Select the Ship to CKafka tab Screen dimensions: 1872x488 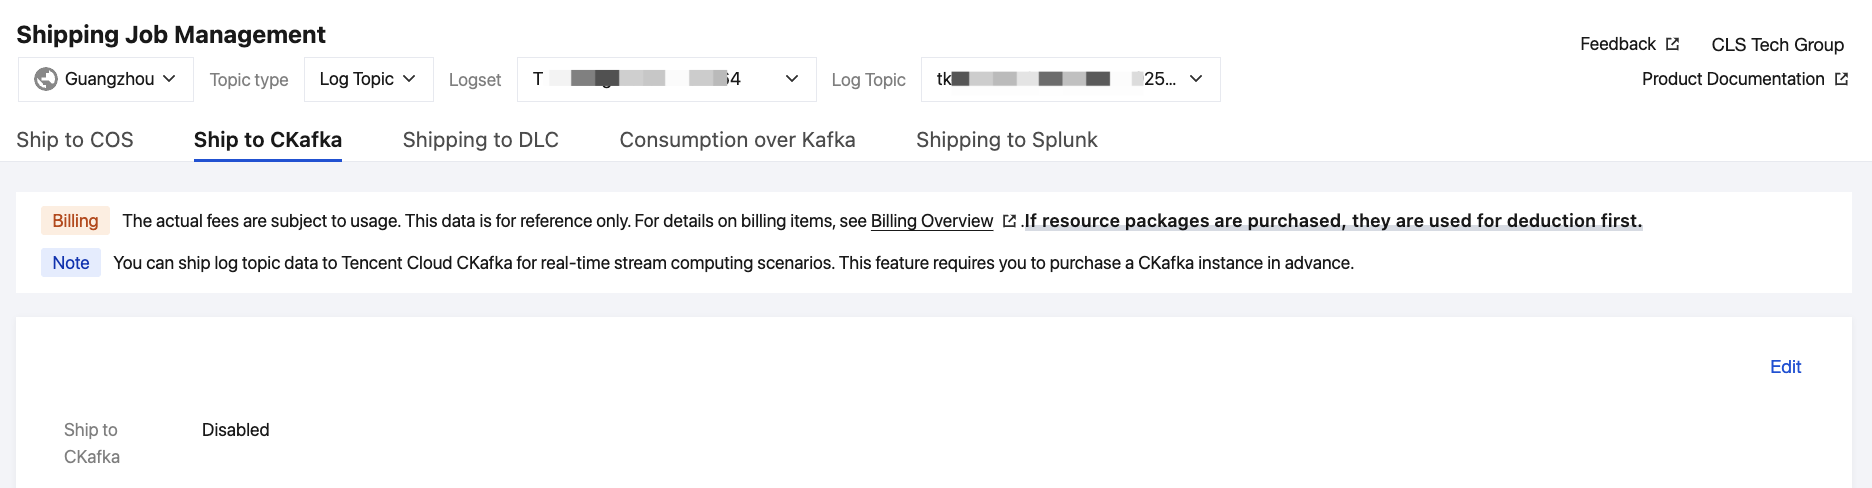(268, 140)
